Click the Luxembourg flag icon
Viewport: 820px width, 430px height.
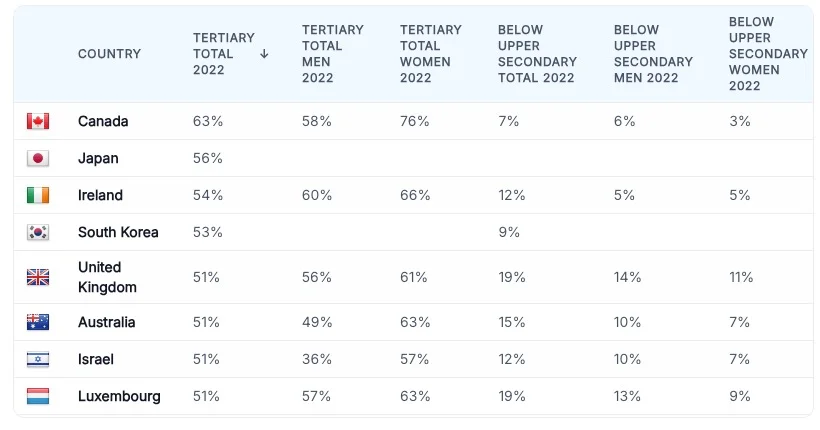point(38,396)
